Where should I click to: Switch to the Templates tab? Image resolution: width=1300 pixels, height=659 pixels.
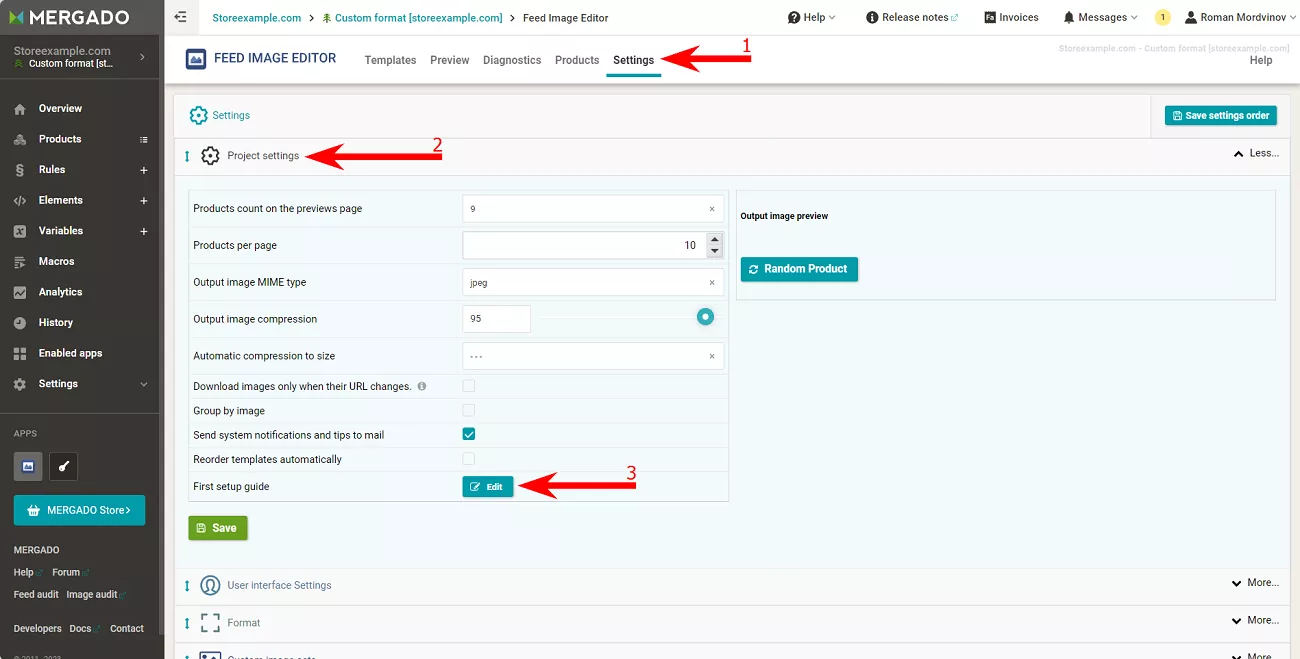pyautogui.click(x=390, y=60)
